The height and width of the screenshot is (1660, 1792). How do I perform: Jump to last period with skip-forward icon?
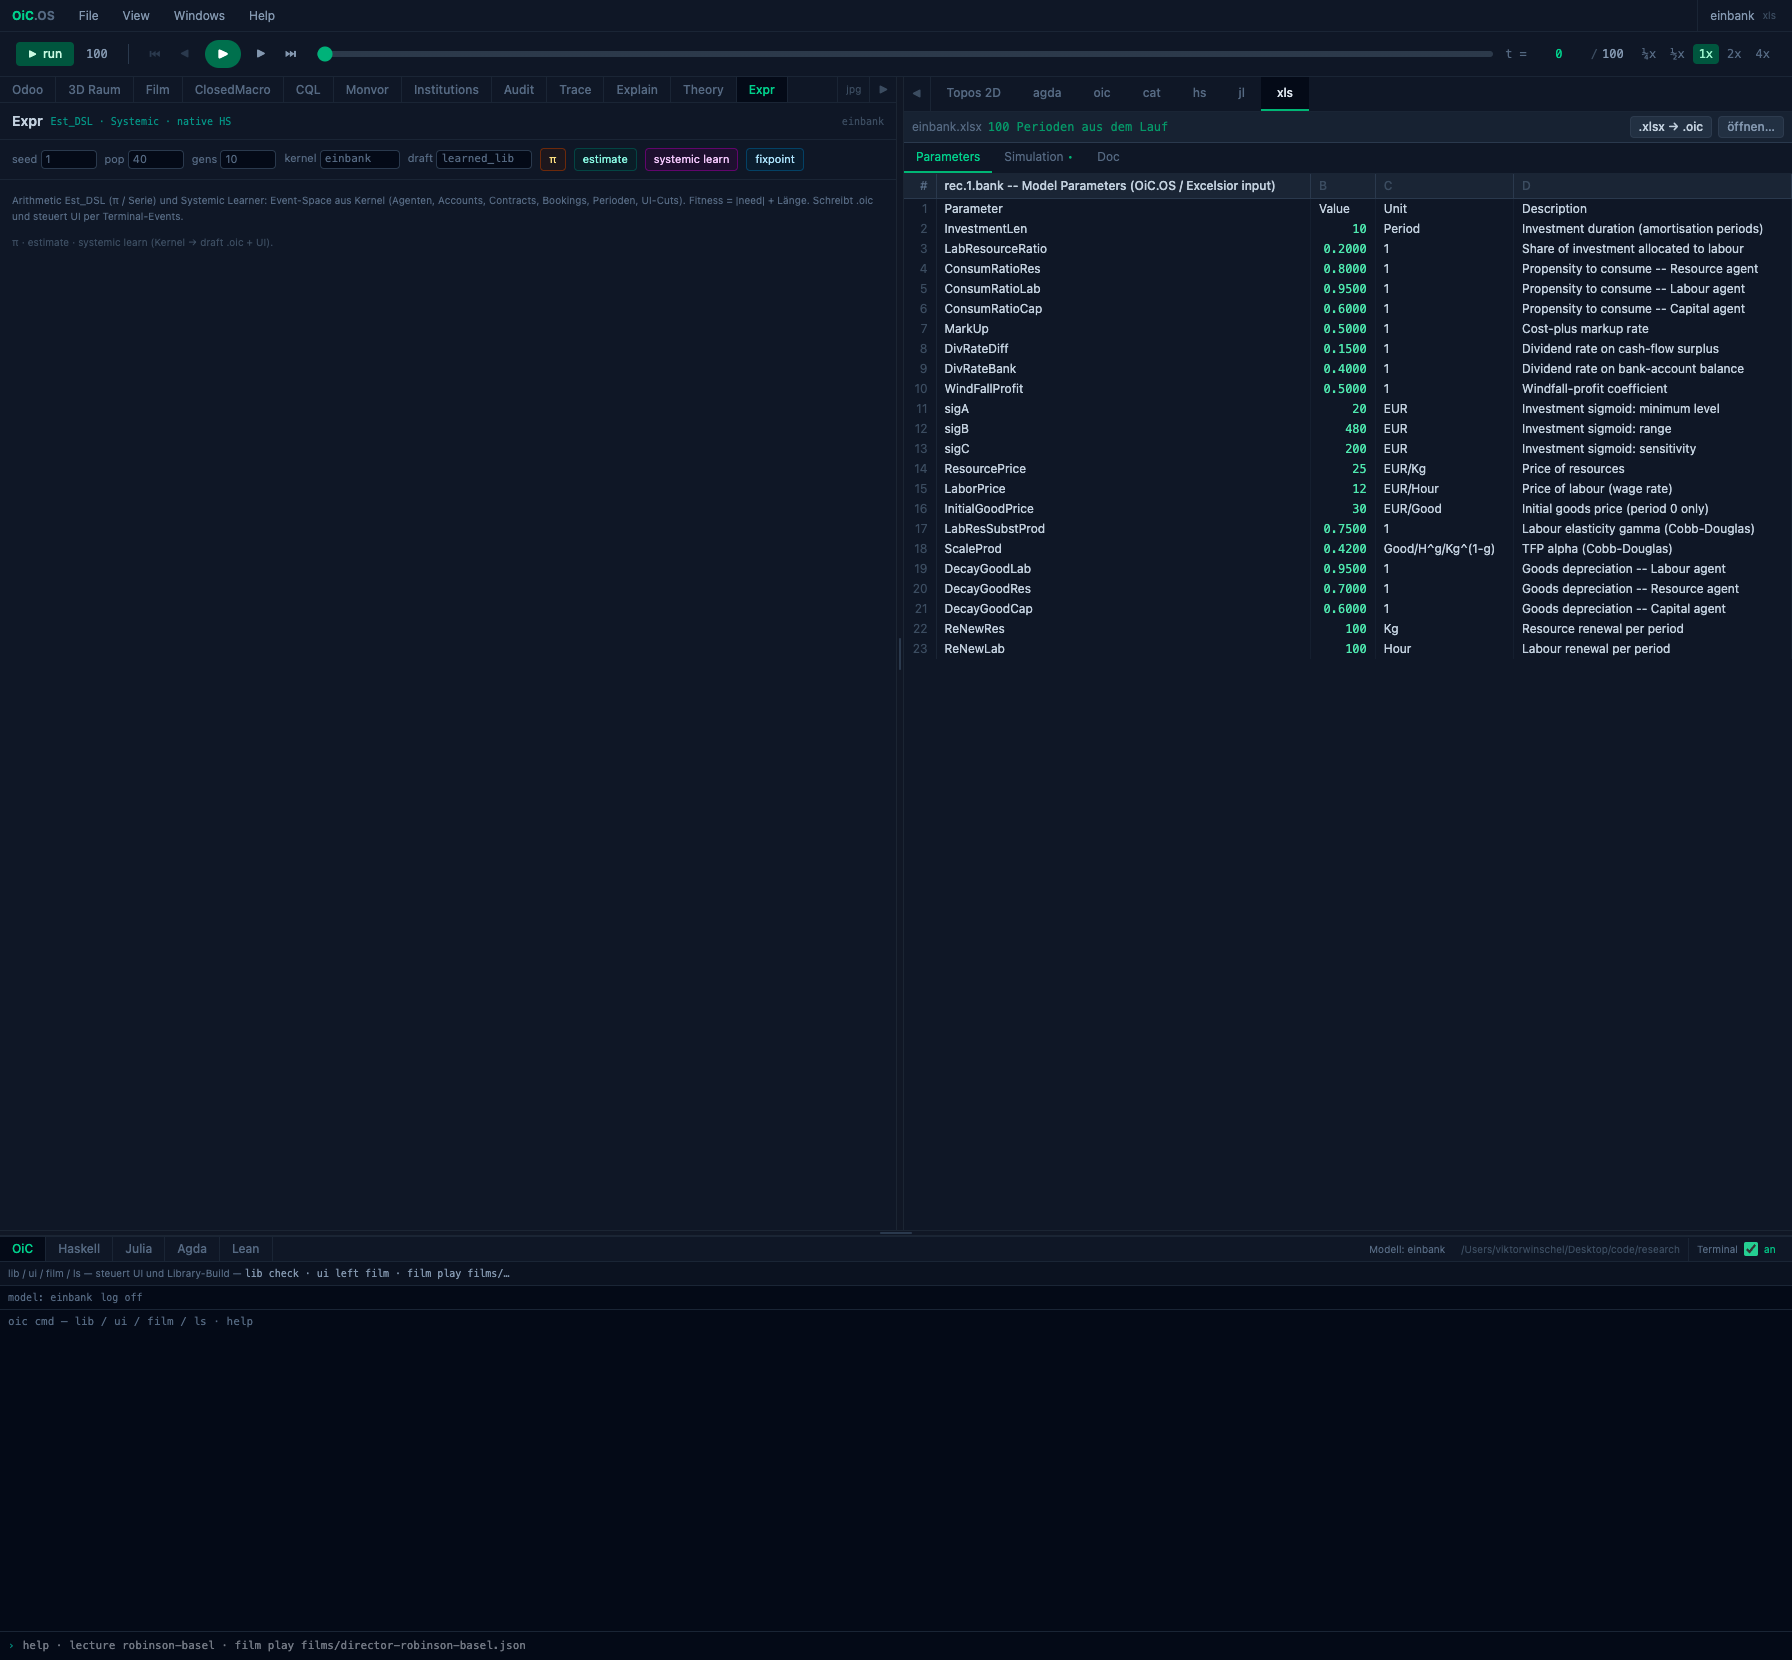coord(291,54)
